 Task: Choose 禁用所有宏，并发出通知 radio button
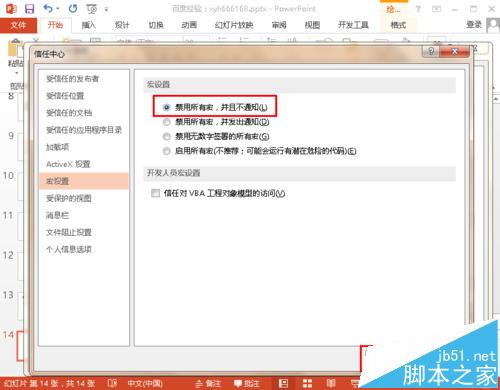(x=166, y=122)
